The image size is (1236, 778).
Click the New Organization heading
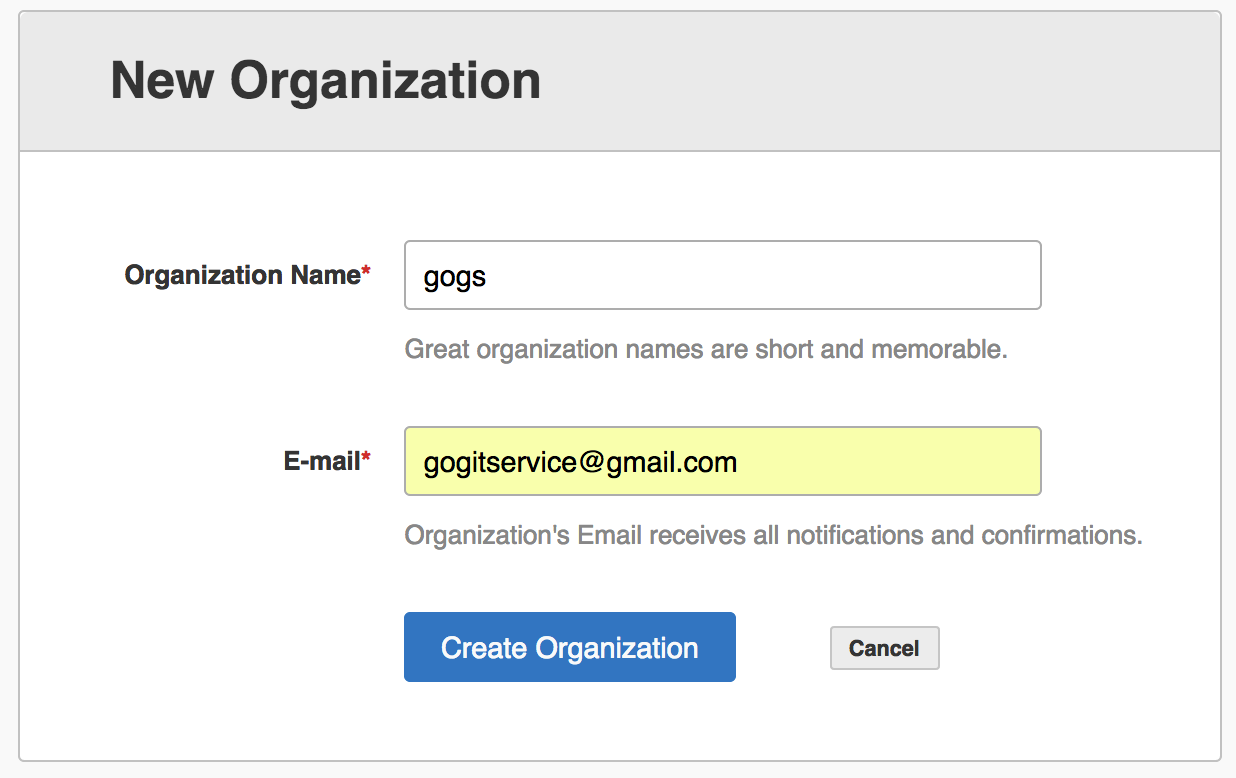tap(326, 80)
